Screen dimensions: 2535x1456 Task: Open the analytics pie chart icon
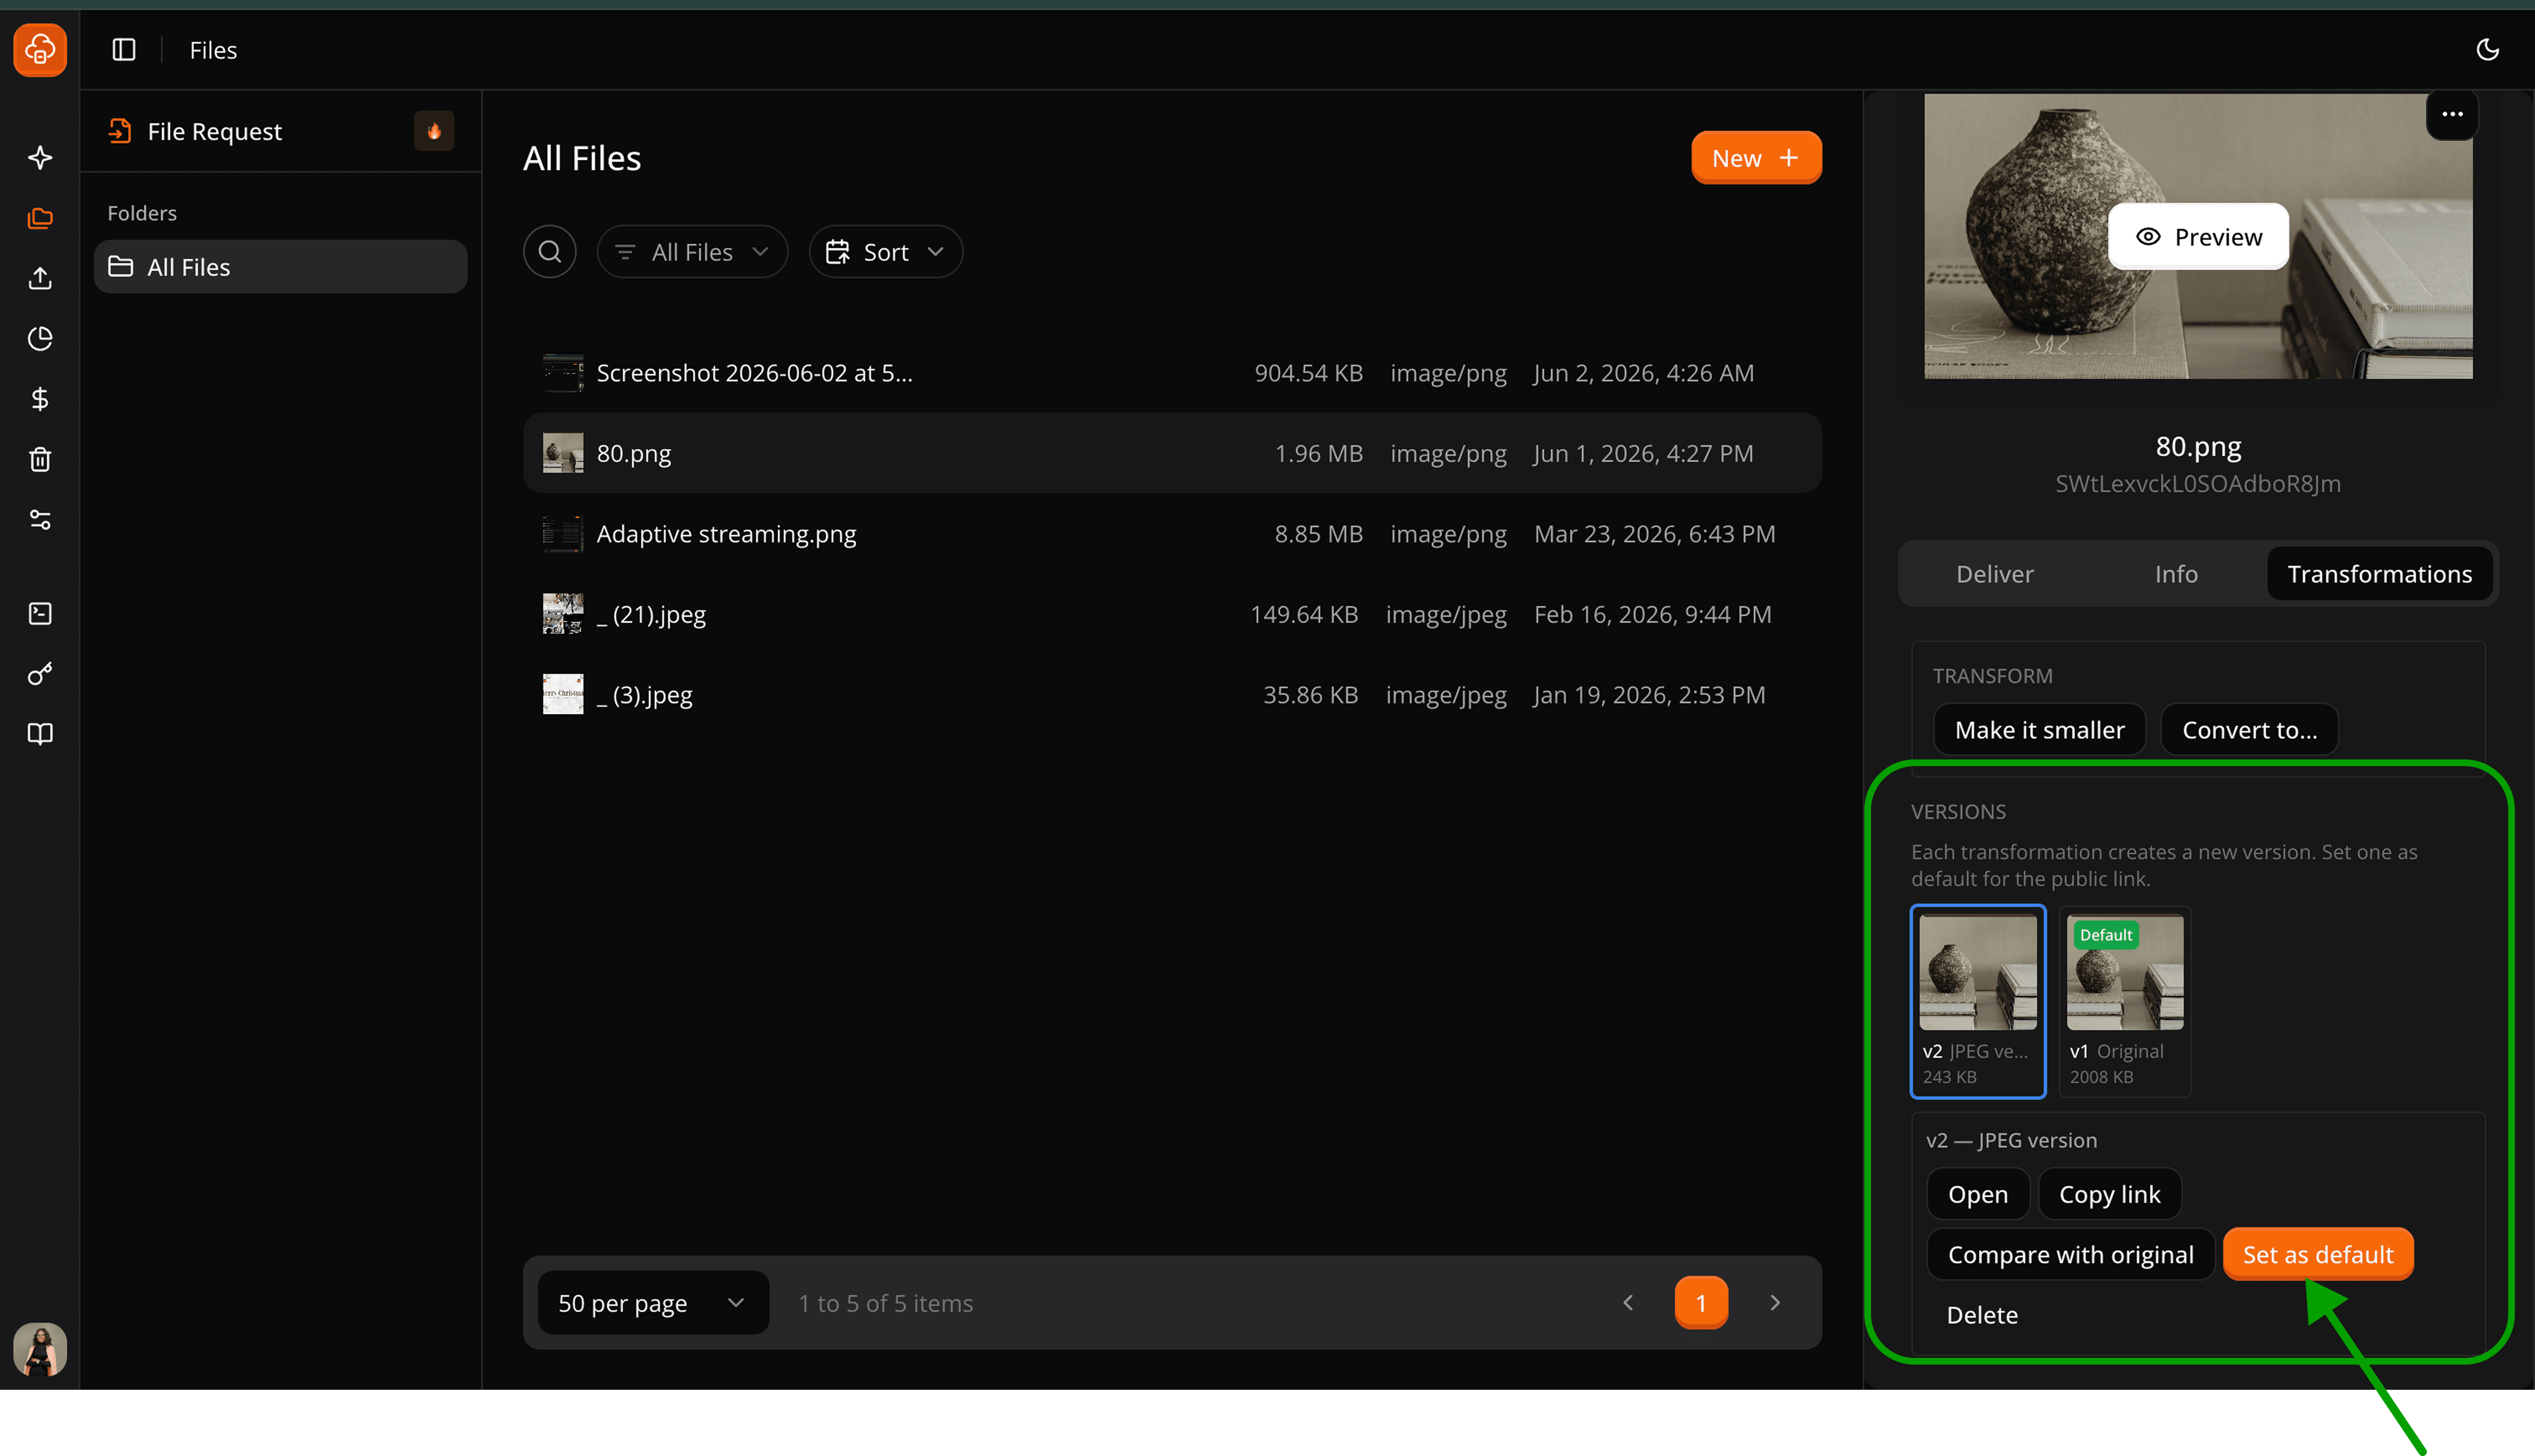pos(40,339)
